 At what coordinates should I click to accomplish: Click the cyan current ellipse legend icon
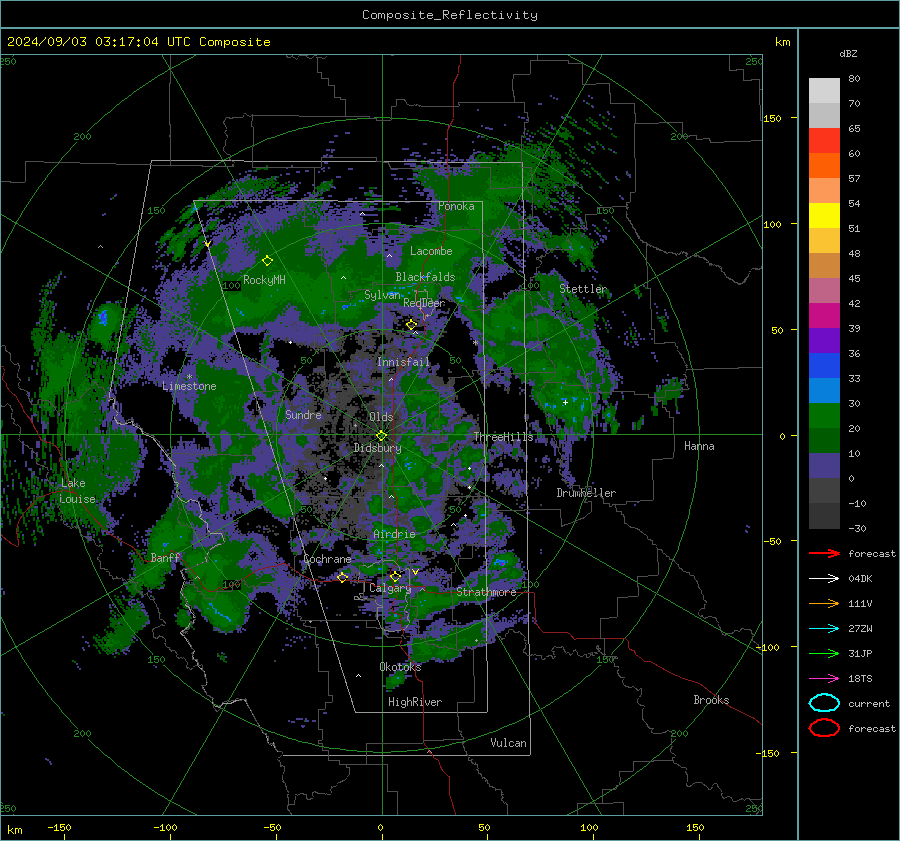(x=824, y=703)
